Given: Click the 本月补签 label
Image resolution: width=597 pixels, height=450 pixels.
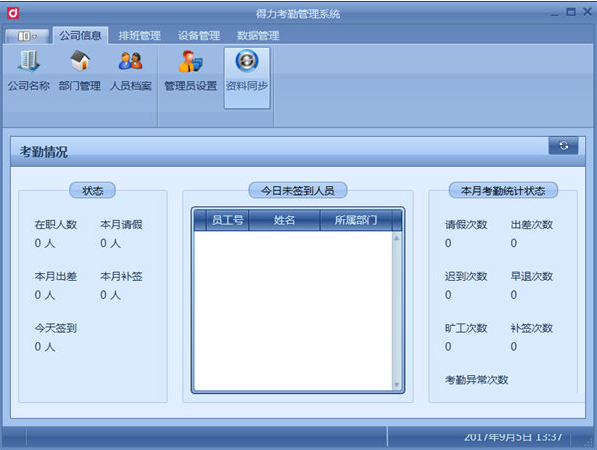Looking at the screenshot, I should 121,276.
